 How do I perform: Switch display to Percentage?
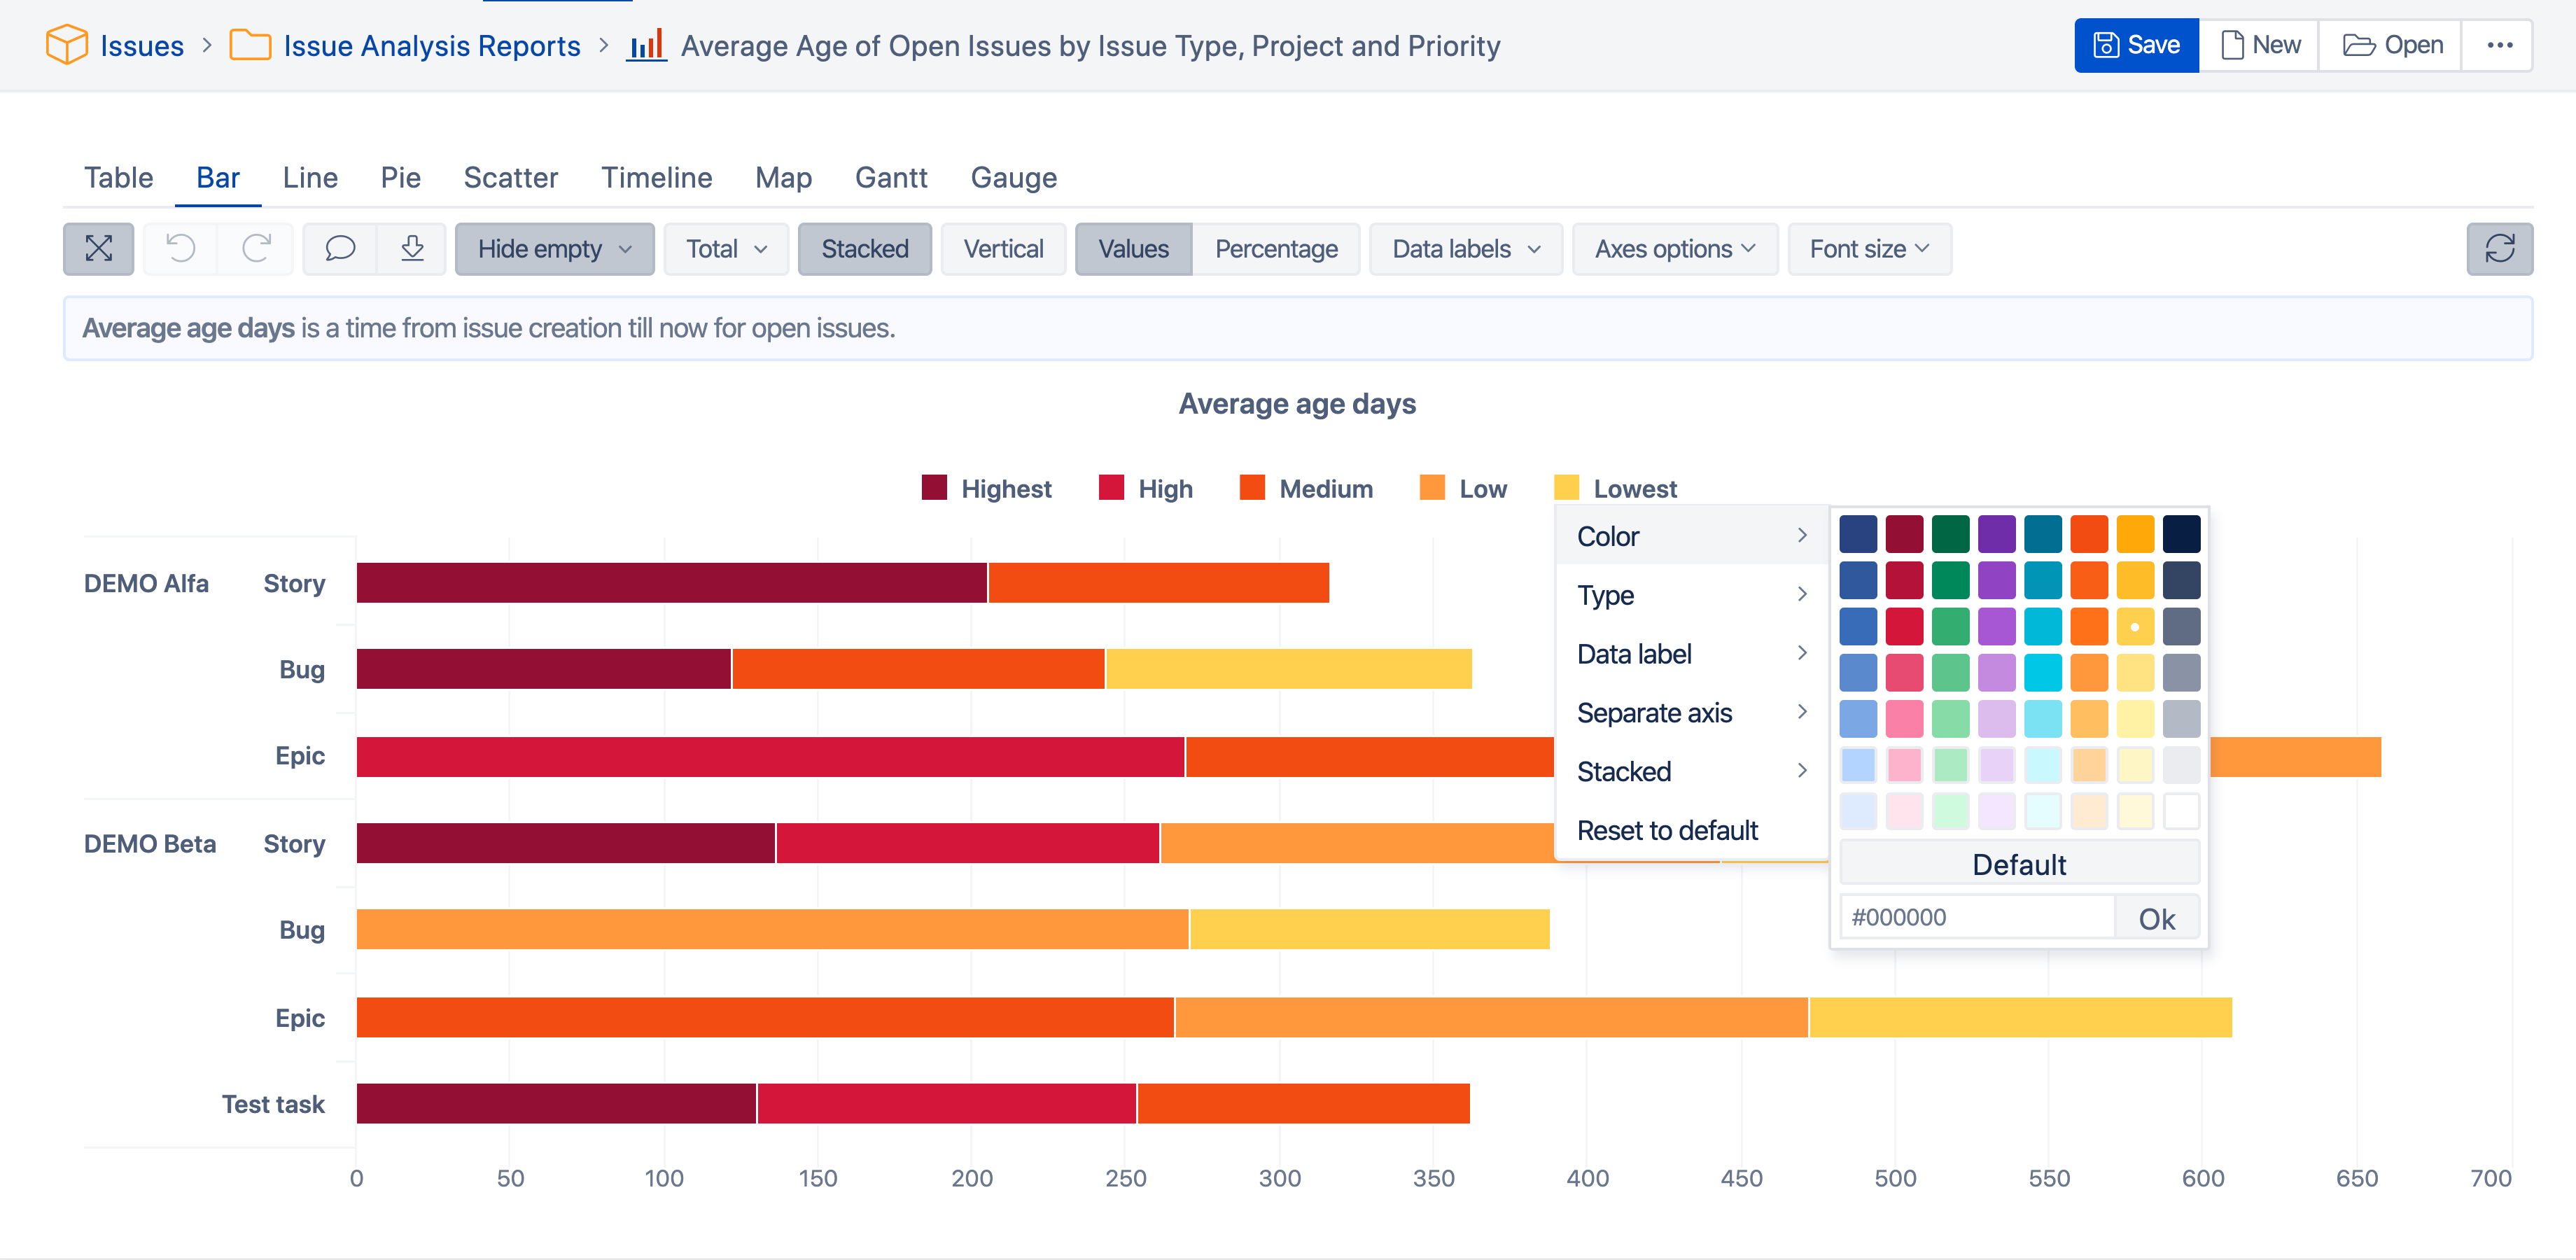(1276, 249)
